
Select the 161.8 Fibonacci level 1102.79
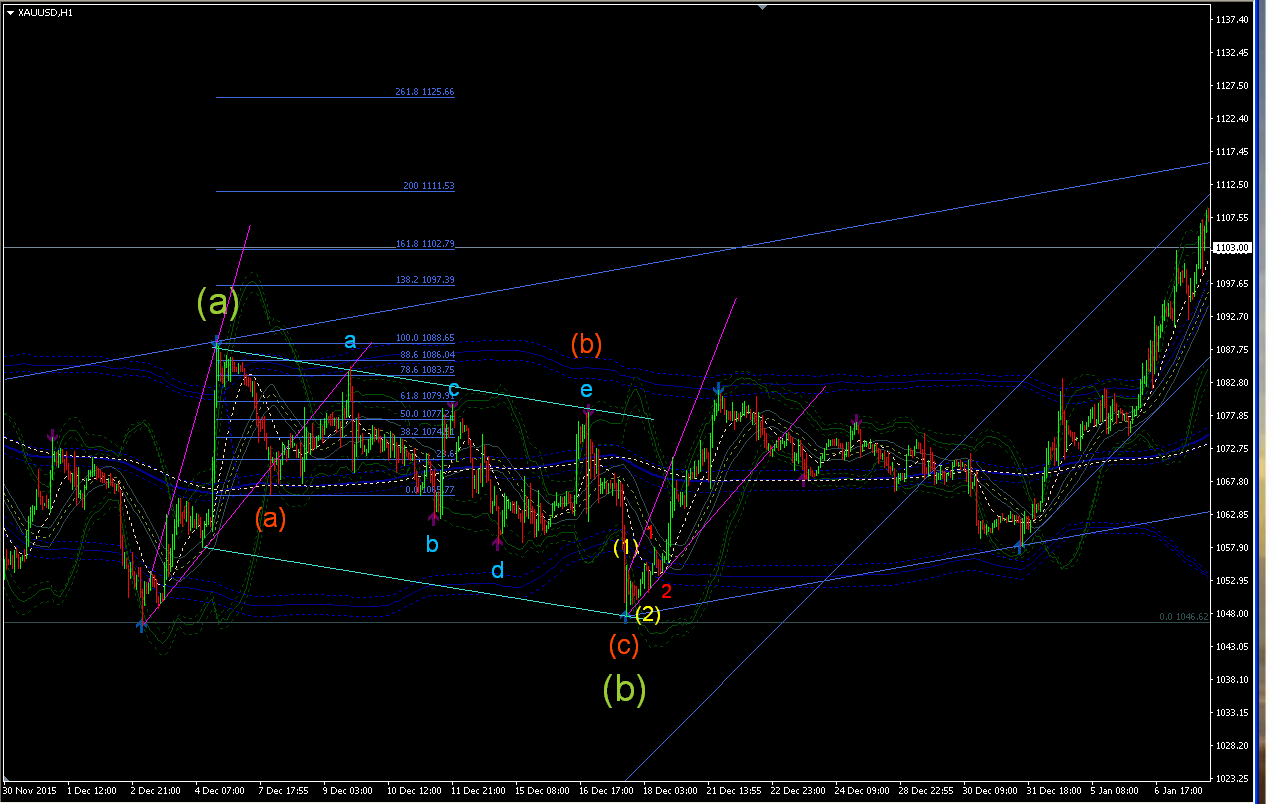424,244
